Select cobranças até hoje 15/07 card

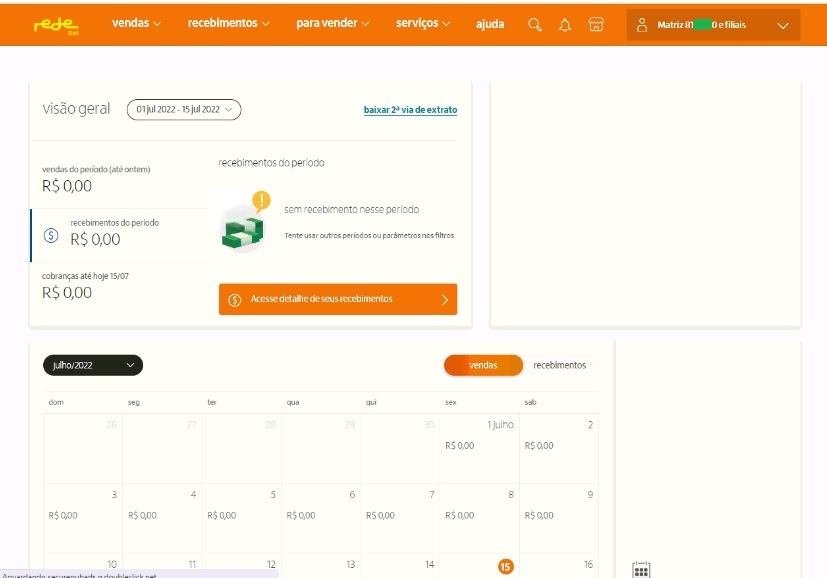click(120, 287)
